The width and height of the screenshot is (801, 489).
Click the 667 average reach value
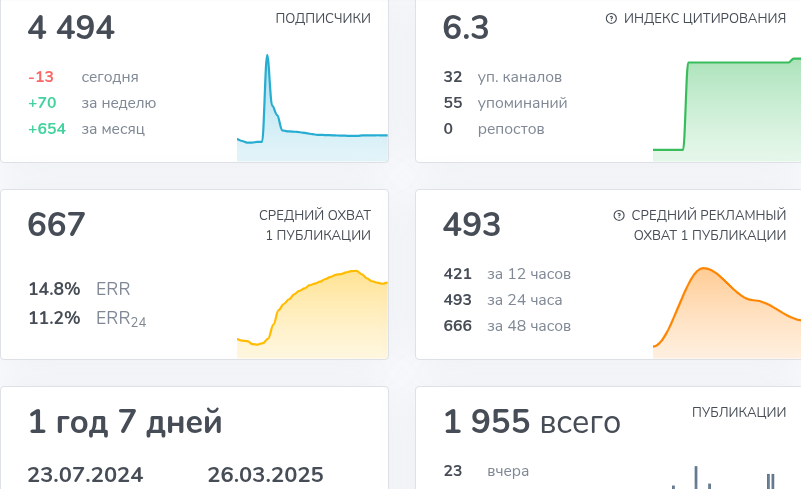56,224
